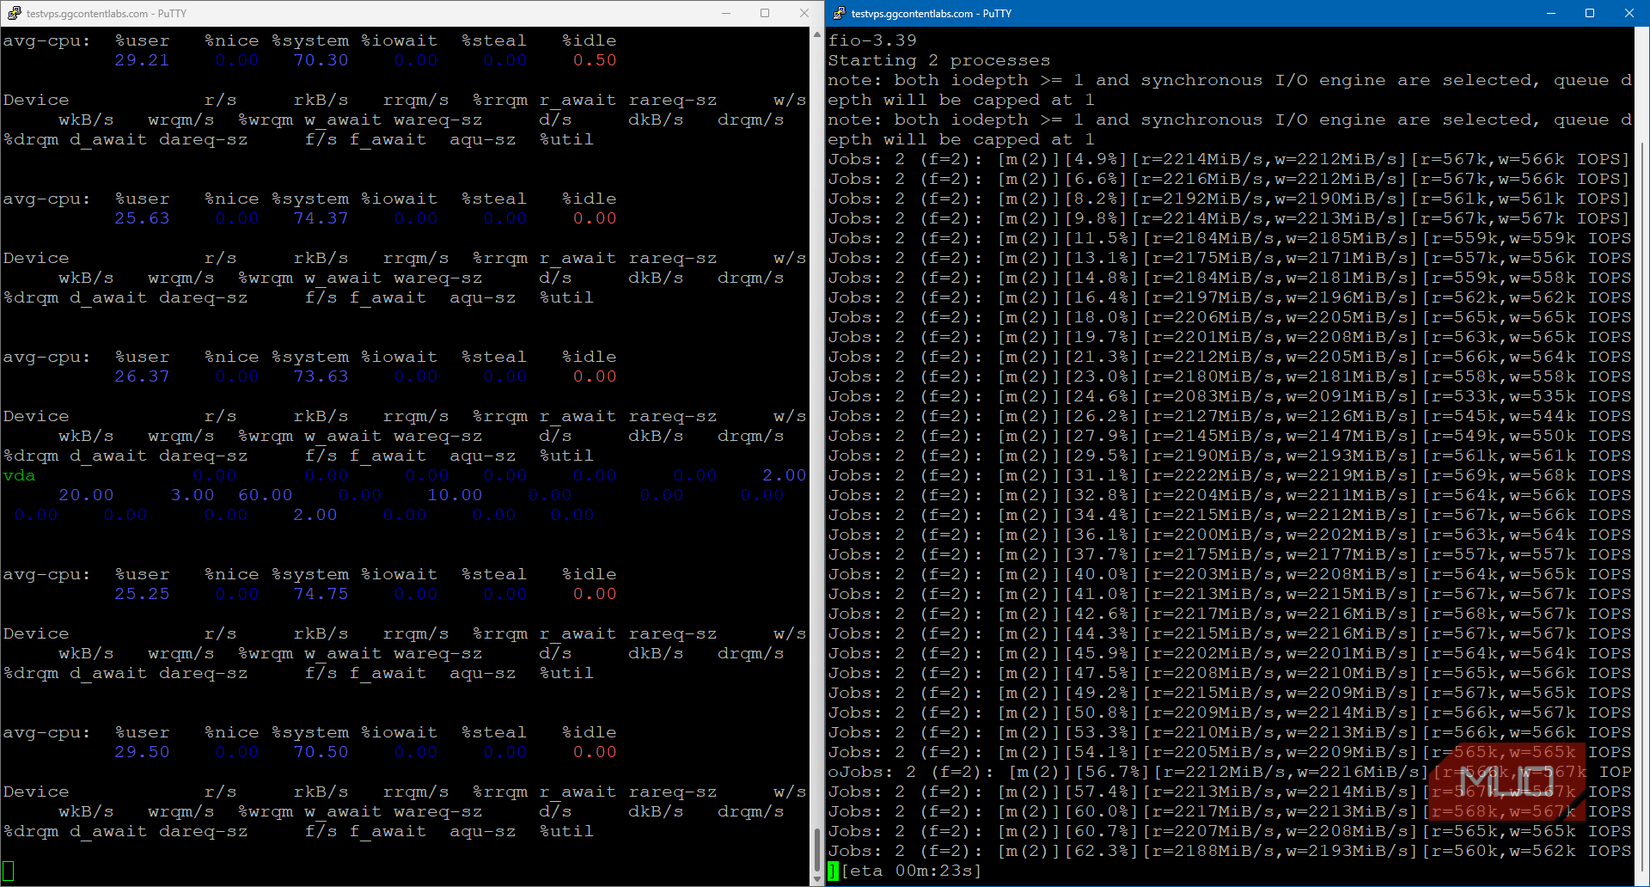Maximize the left PuTTY window

tap(765, 13)
